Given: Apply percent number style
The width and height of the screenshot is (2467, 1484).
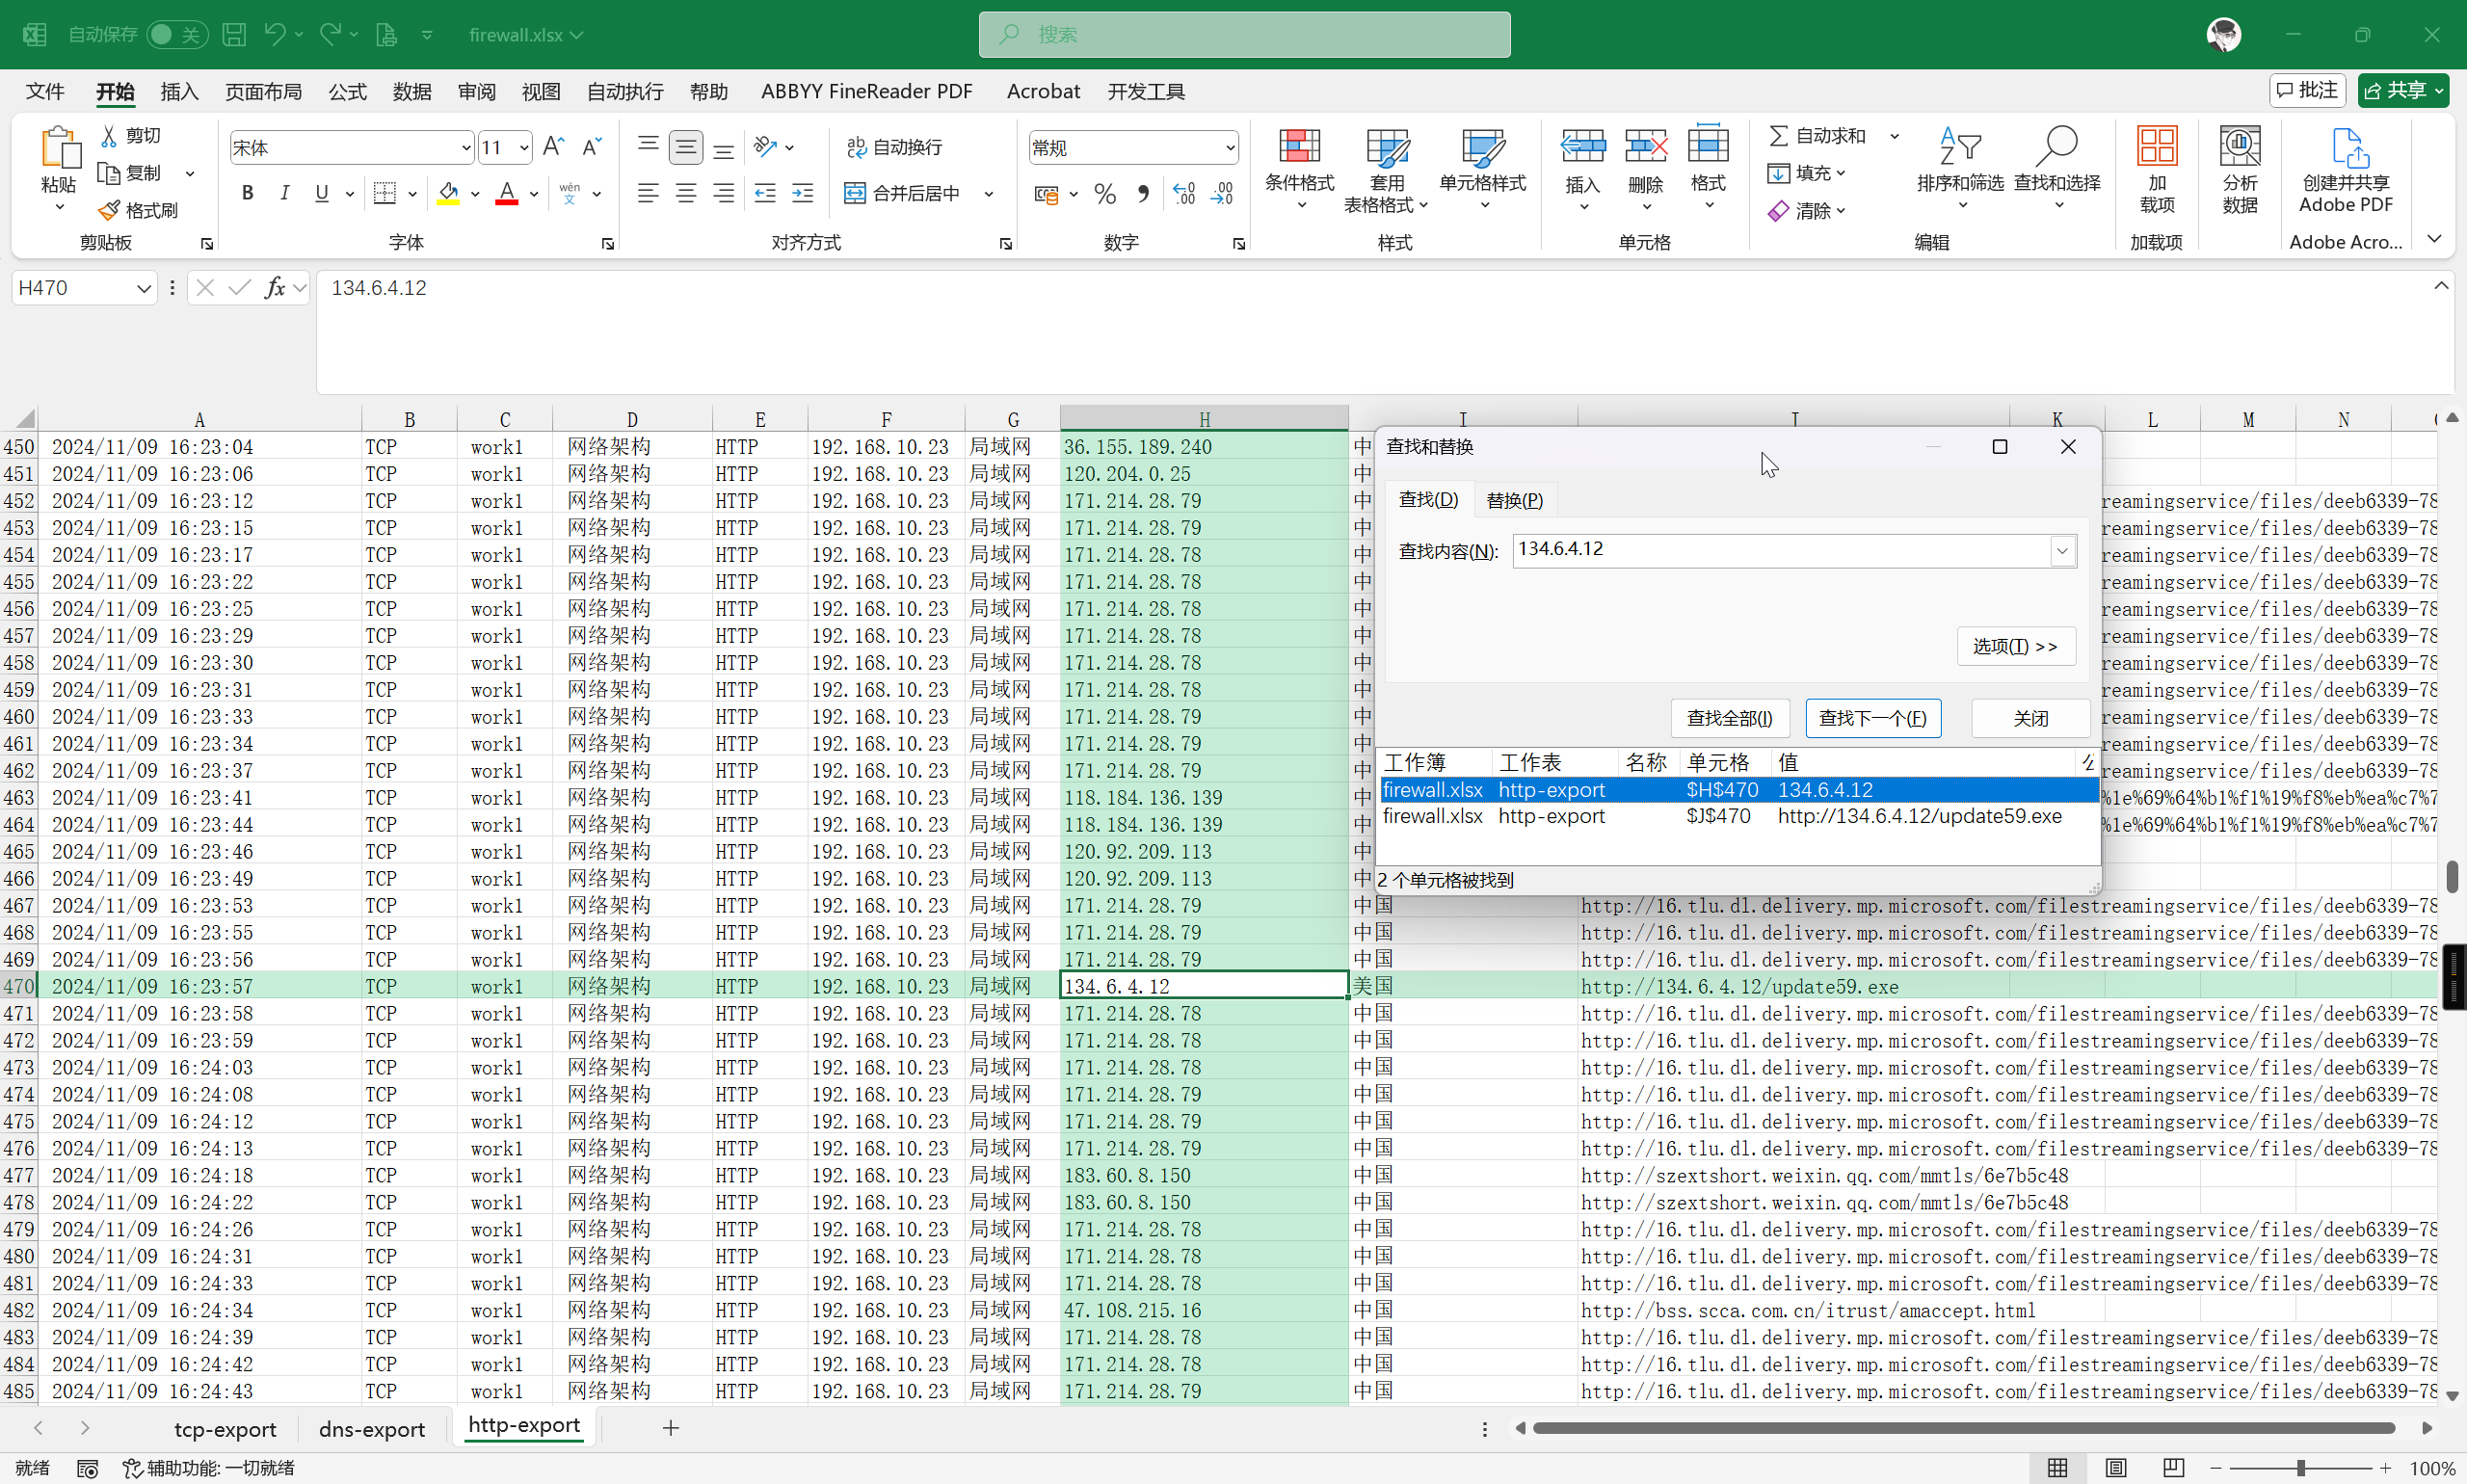Looking at the screenshot, I should pos(1105,194).
